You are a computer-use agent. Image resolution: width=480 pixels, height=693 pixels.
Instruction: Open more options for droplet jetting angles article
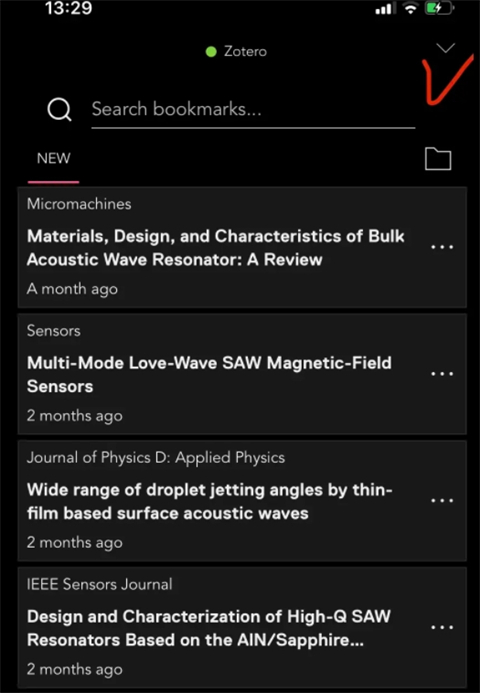coord(442,501)
